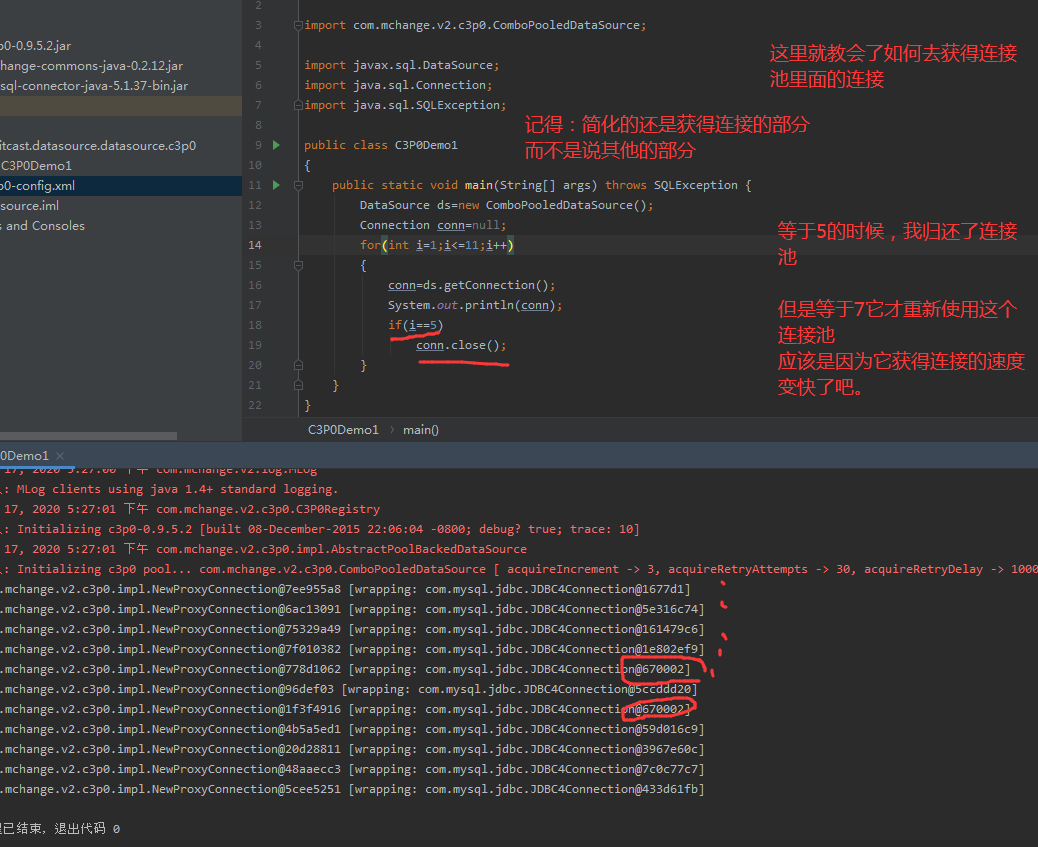Screen dimensions: 1038x847
Task: Click the 'conn.close();' statement
Action: (461, 345)
